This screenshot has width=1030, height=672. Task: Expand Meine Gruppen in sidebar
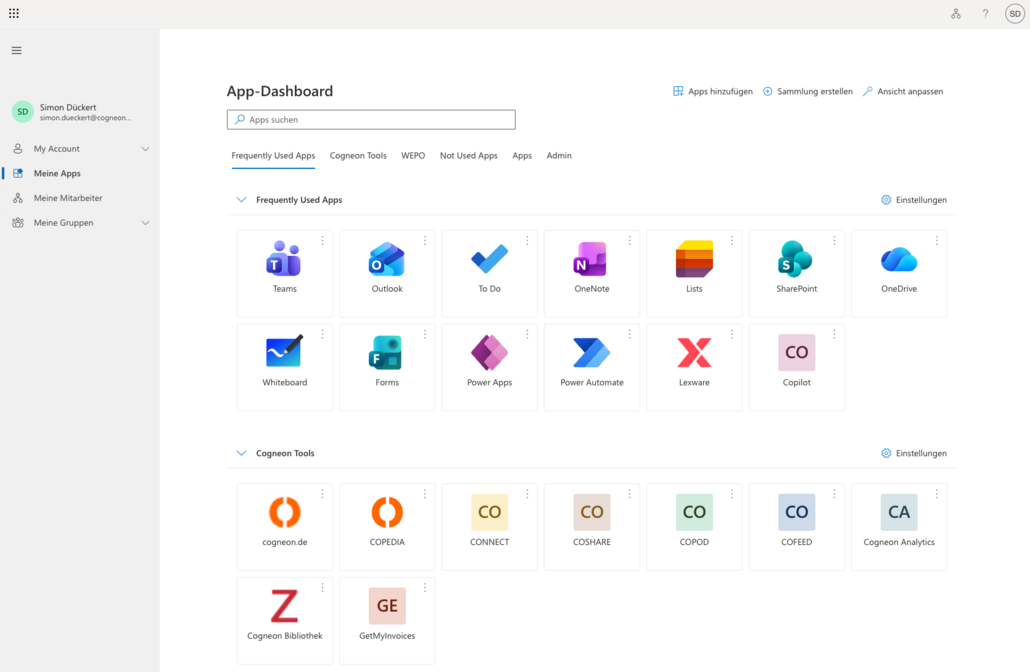[145, 223]
